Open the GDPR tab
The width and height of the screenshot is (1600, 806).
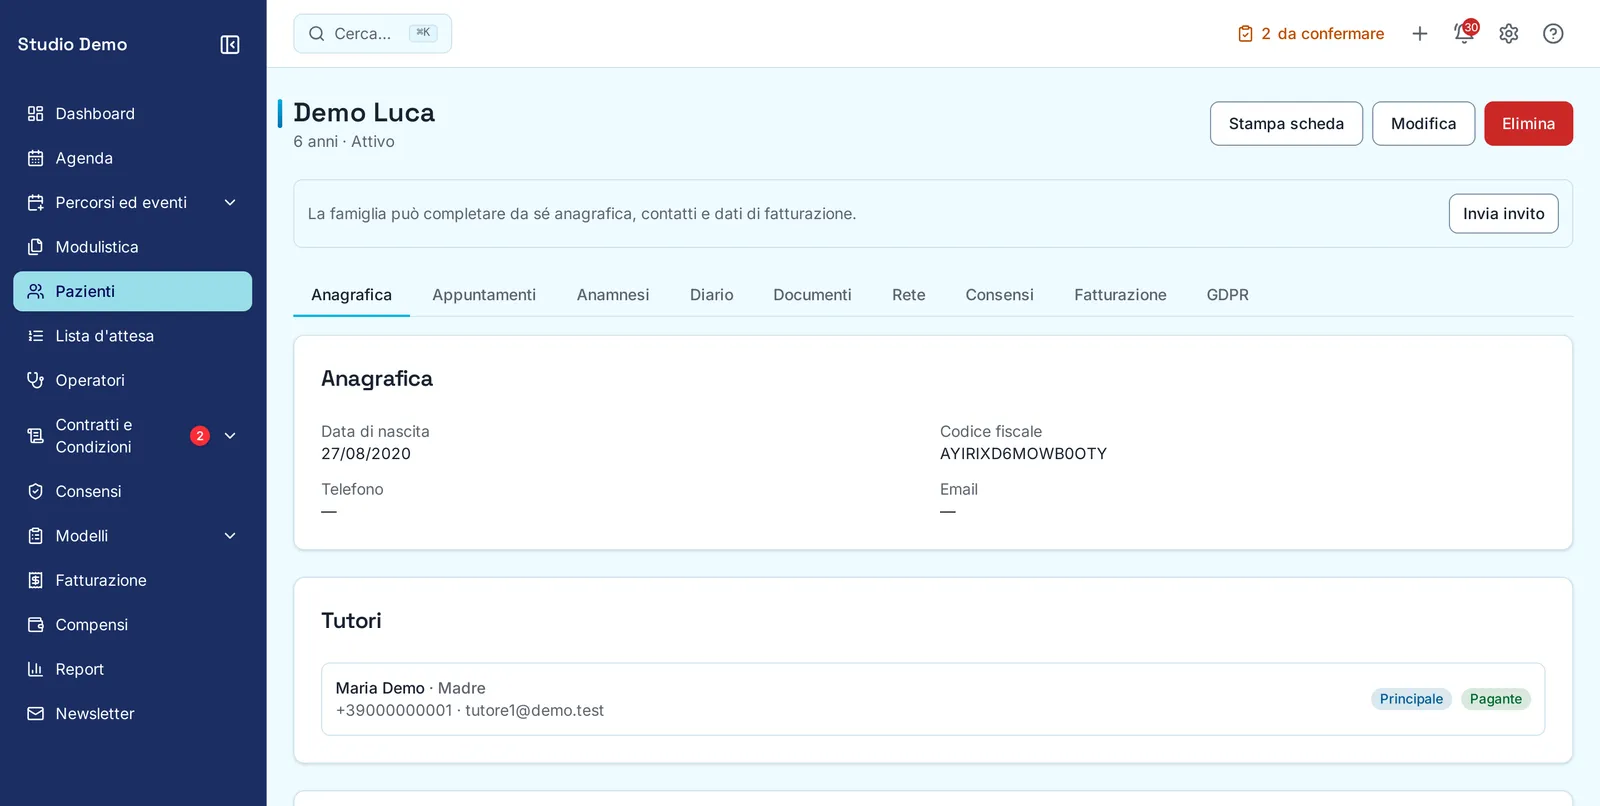pyautogui.click(x=1228, y=295)
